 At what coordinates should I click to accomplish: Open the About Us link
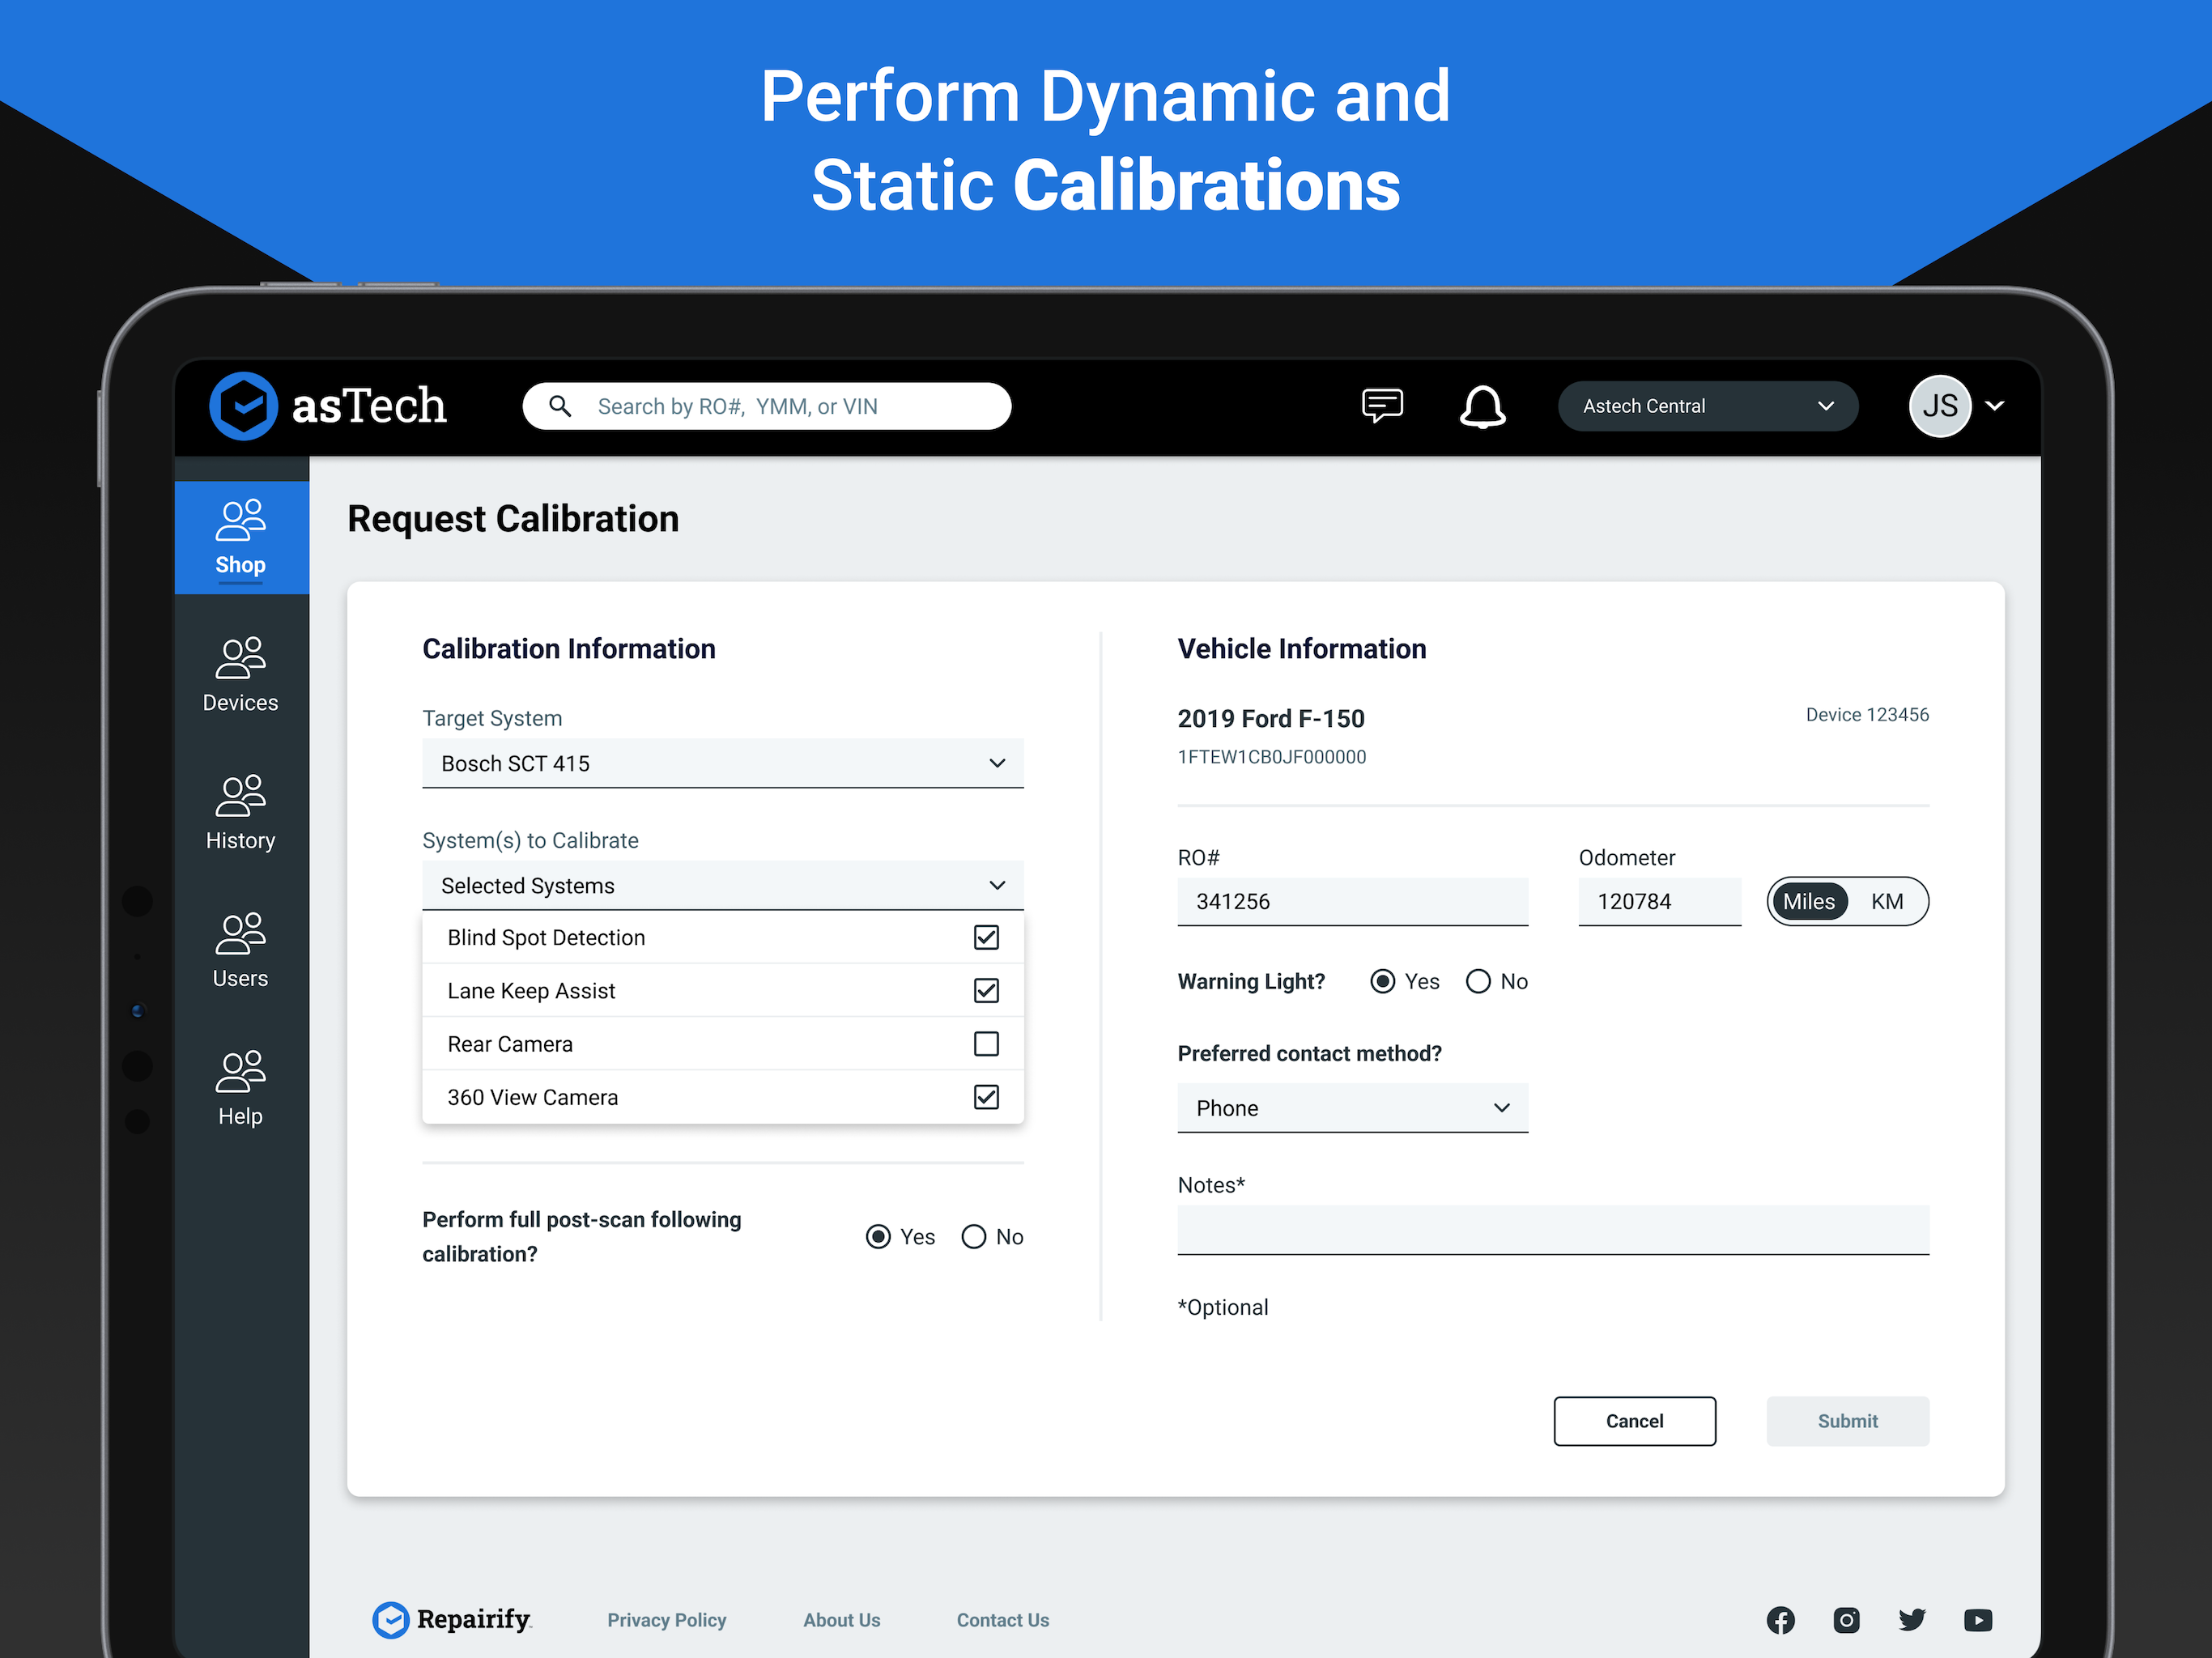[x=841, y=1620]
